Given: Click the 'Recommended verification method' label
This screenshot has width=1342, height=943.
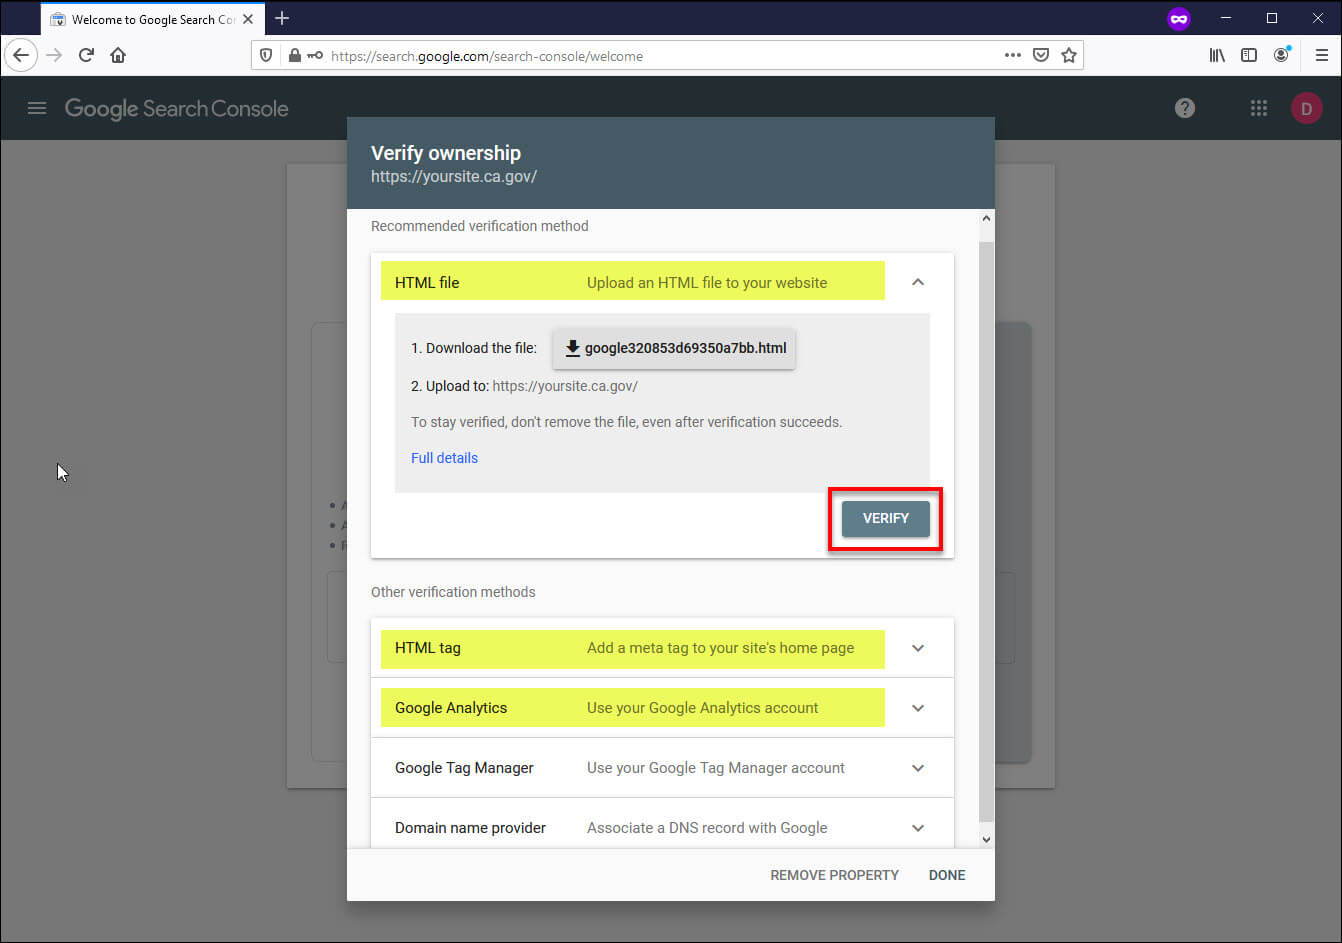Looking at the screenshot, I should tap(479, 226).
